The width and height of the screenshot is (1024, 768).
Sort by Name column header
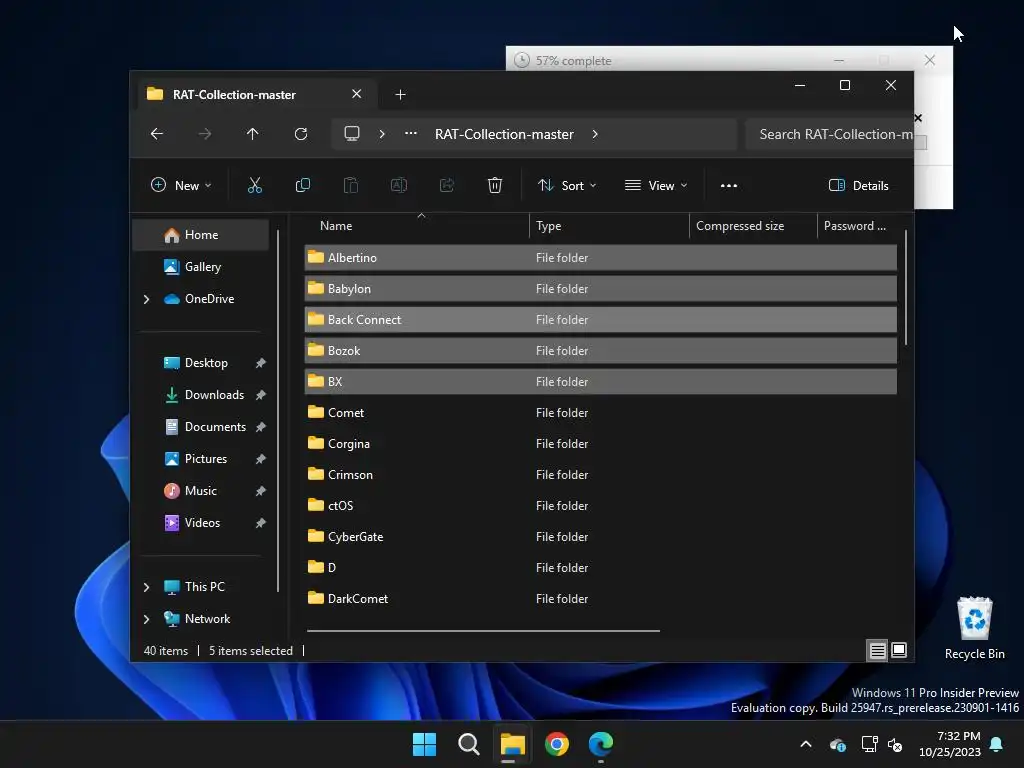[x=417, y=226]
